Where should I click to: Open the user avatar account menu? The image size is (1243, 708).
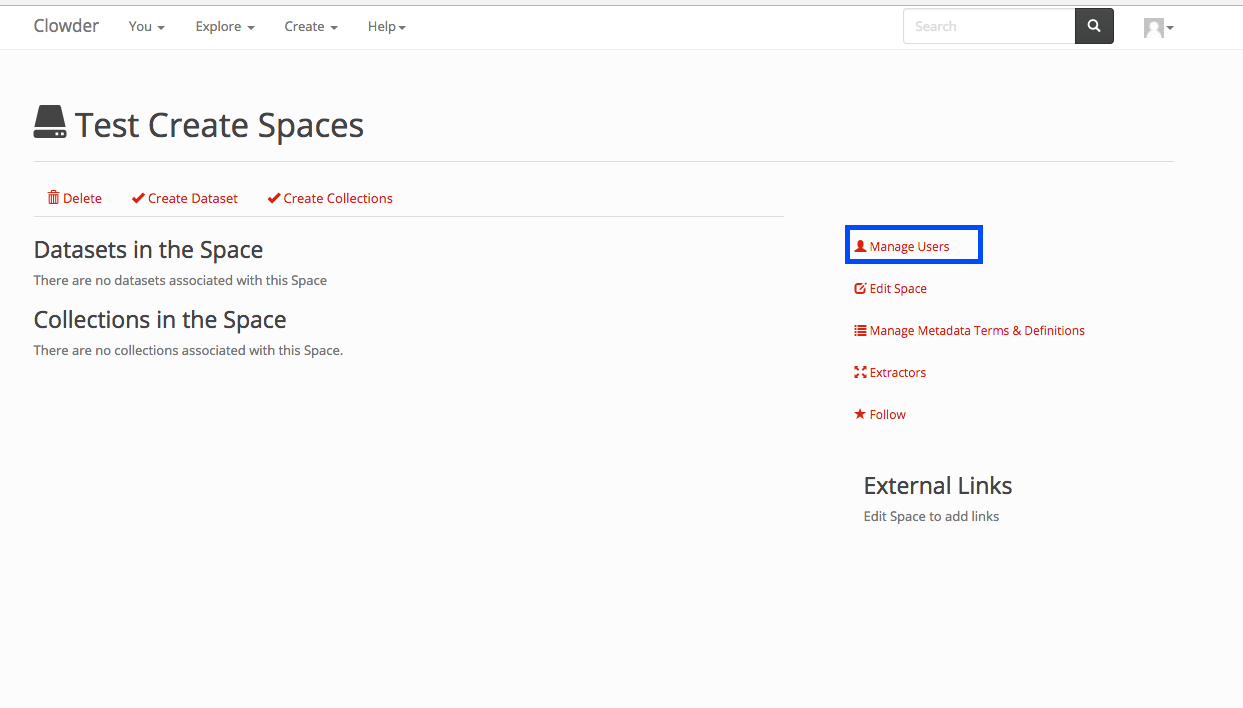click(1158, 28)
